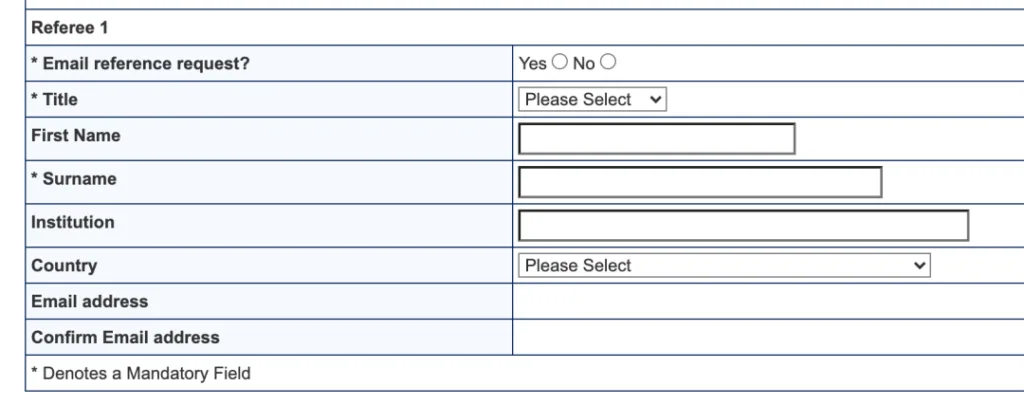Expand the Country Please Select dropdown
The width and height of the screenshot is (1024, 404).
tap(724, 265)
